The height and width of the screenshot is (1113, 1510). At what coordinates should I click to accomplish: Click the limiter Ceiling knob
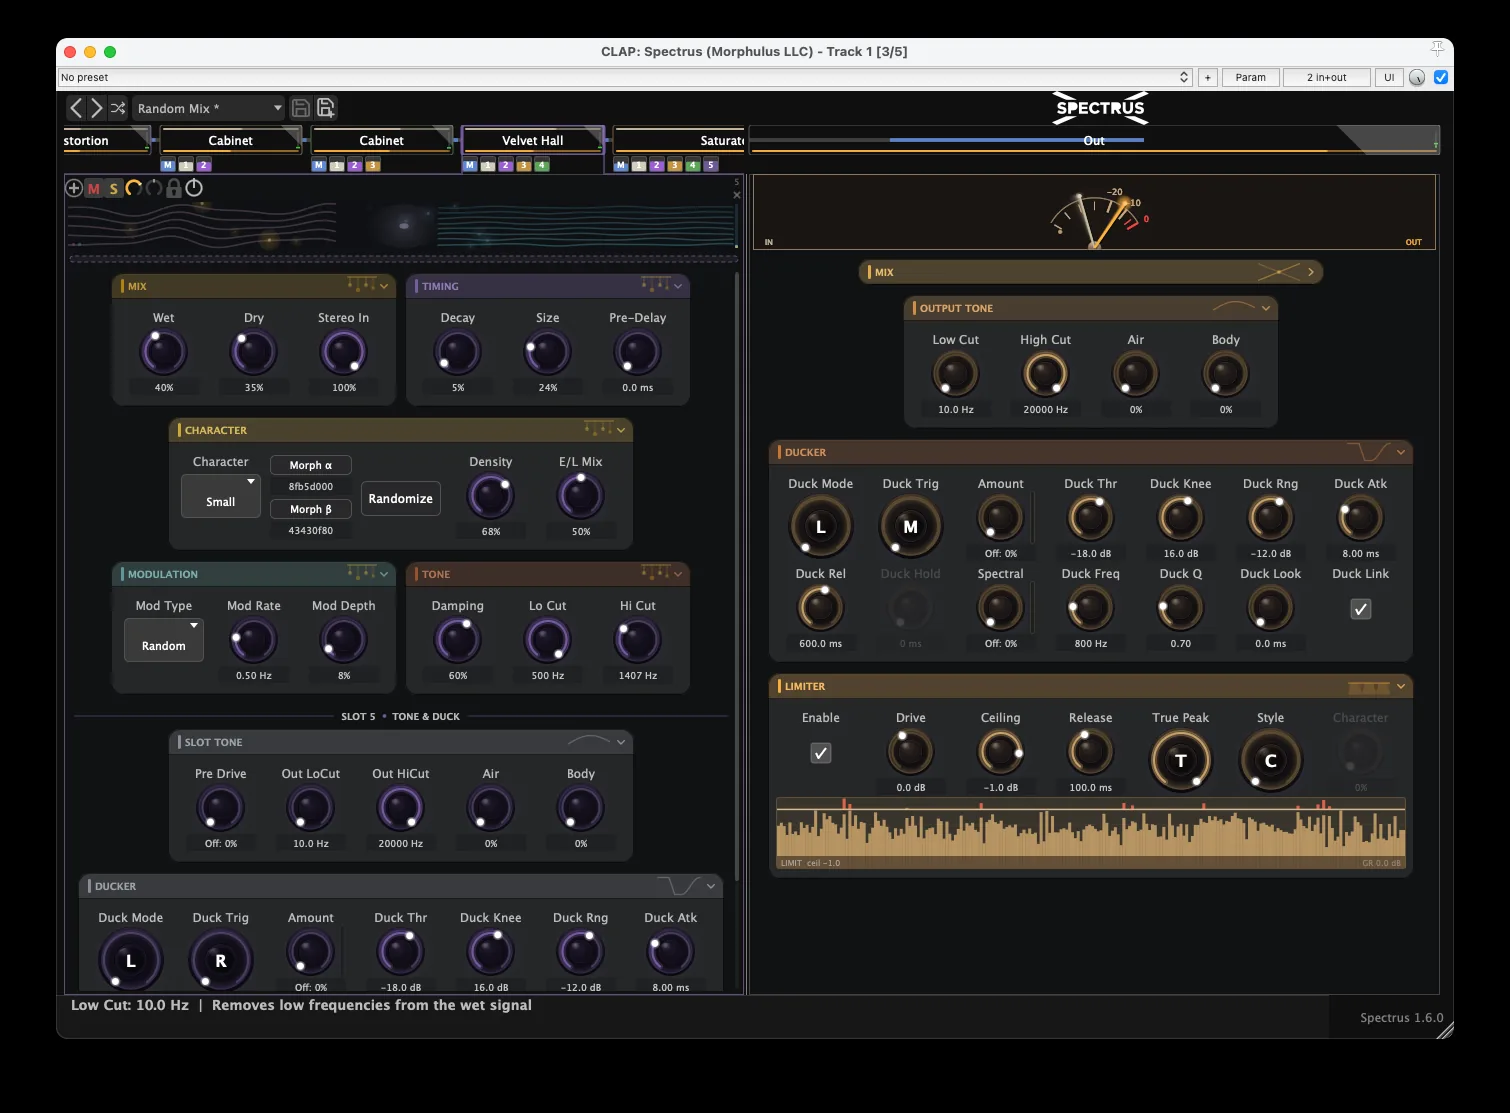click(1000, 753)
